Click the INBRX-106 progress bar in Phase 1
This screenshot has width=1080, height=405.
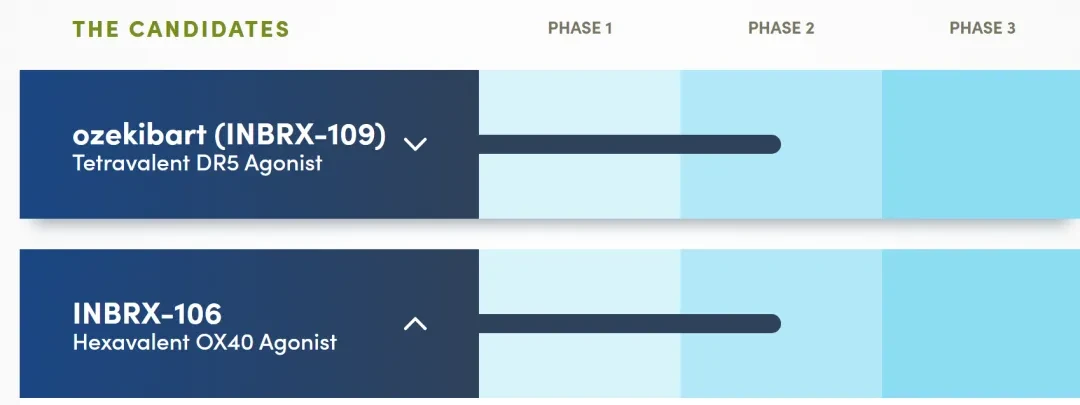579,323
